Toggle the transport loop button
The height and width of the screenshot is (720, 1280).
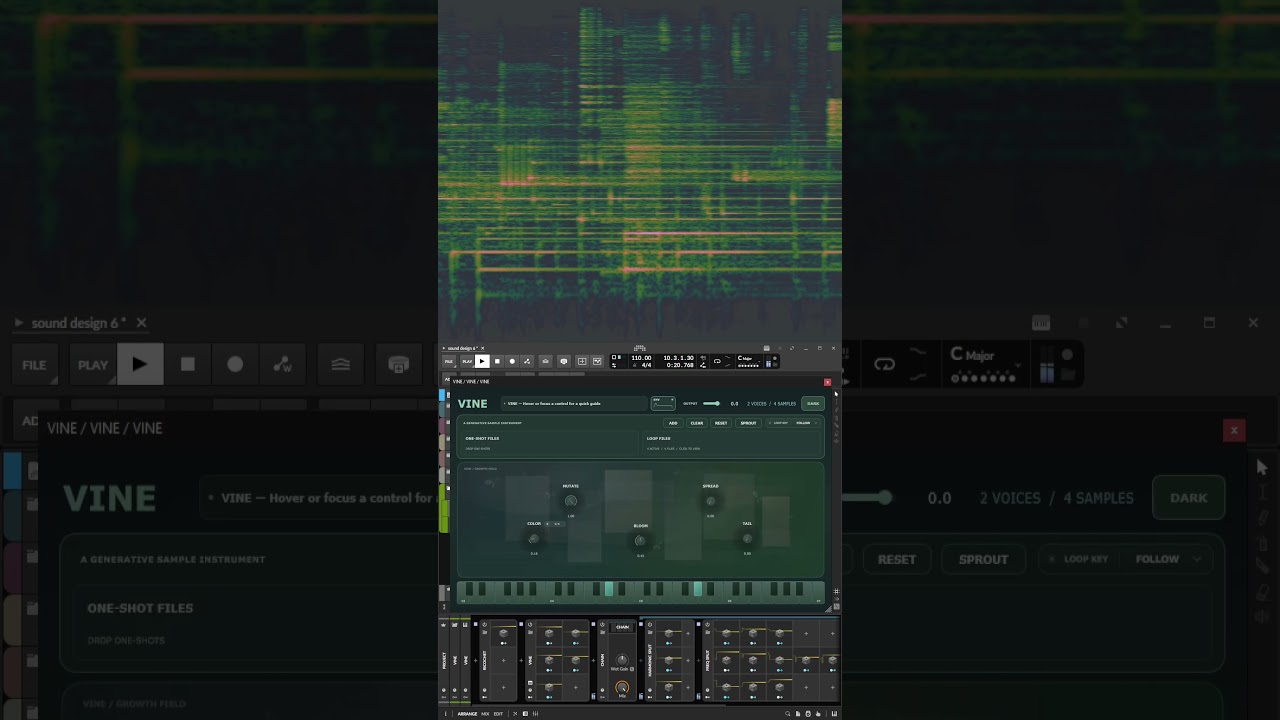coord(717,361)
